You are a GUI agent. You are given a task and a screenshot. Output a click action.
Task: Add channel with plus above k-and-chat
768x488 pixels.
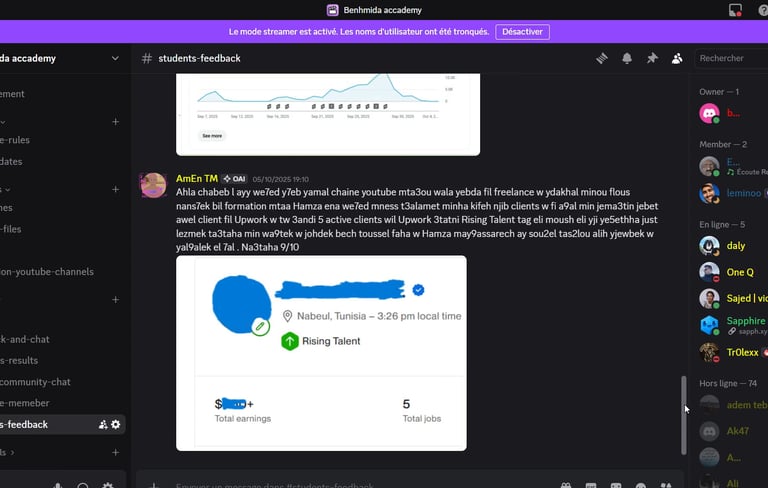coord(116,299)
